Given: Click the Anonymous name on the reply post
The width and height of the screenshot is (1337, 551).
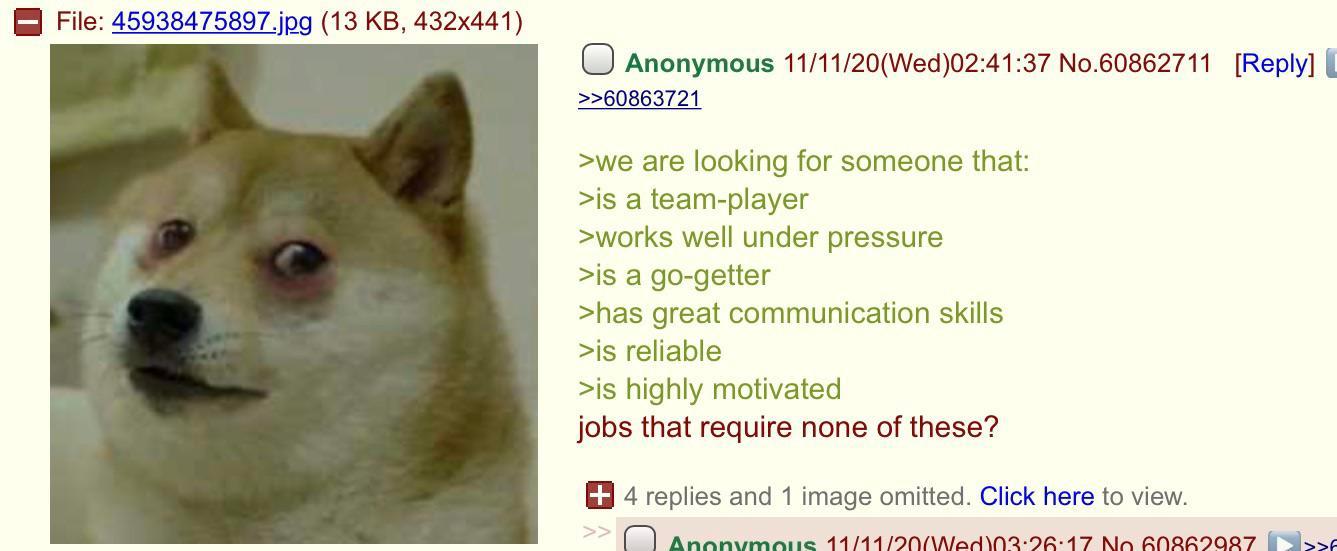Looking at the screenshot, I should [x=741, y=544].
